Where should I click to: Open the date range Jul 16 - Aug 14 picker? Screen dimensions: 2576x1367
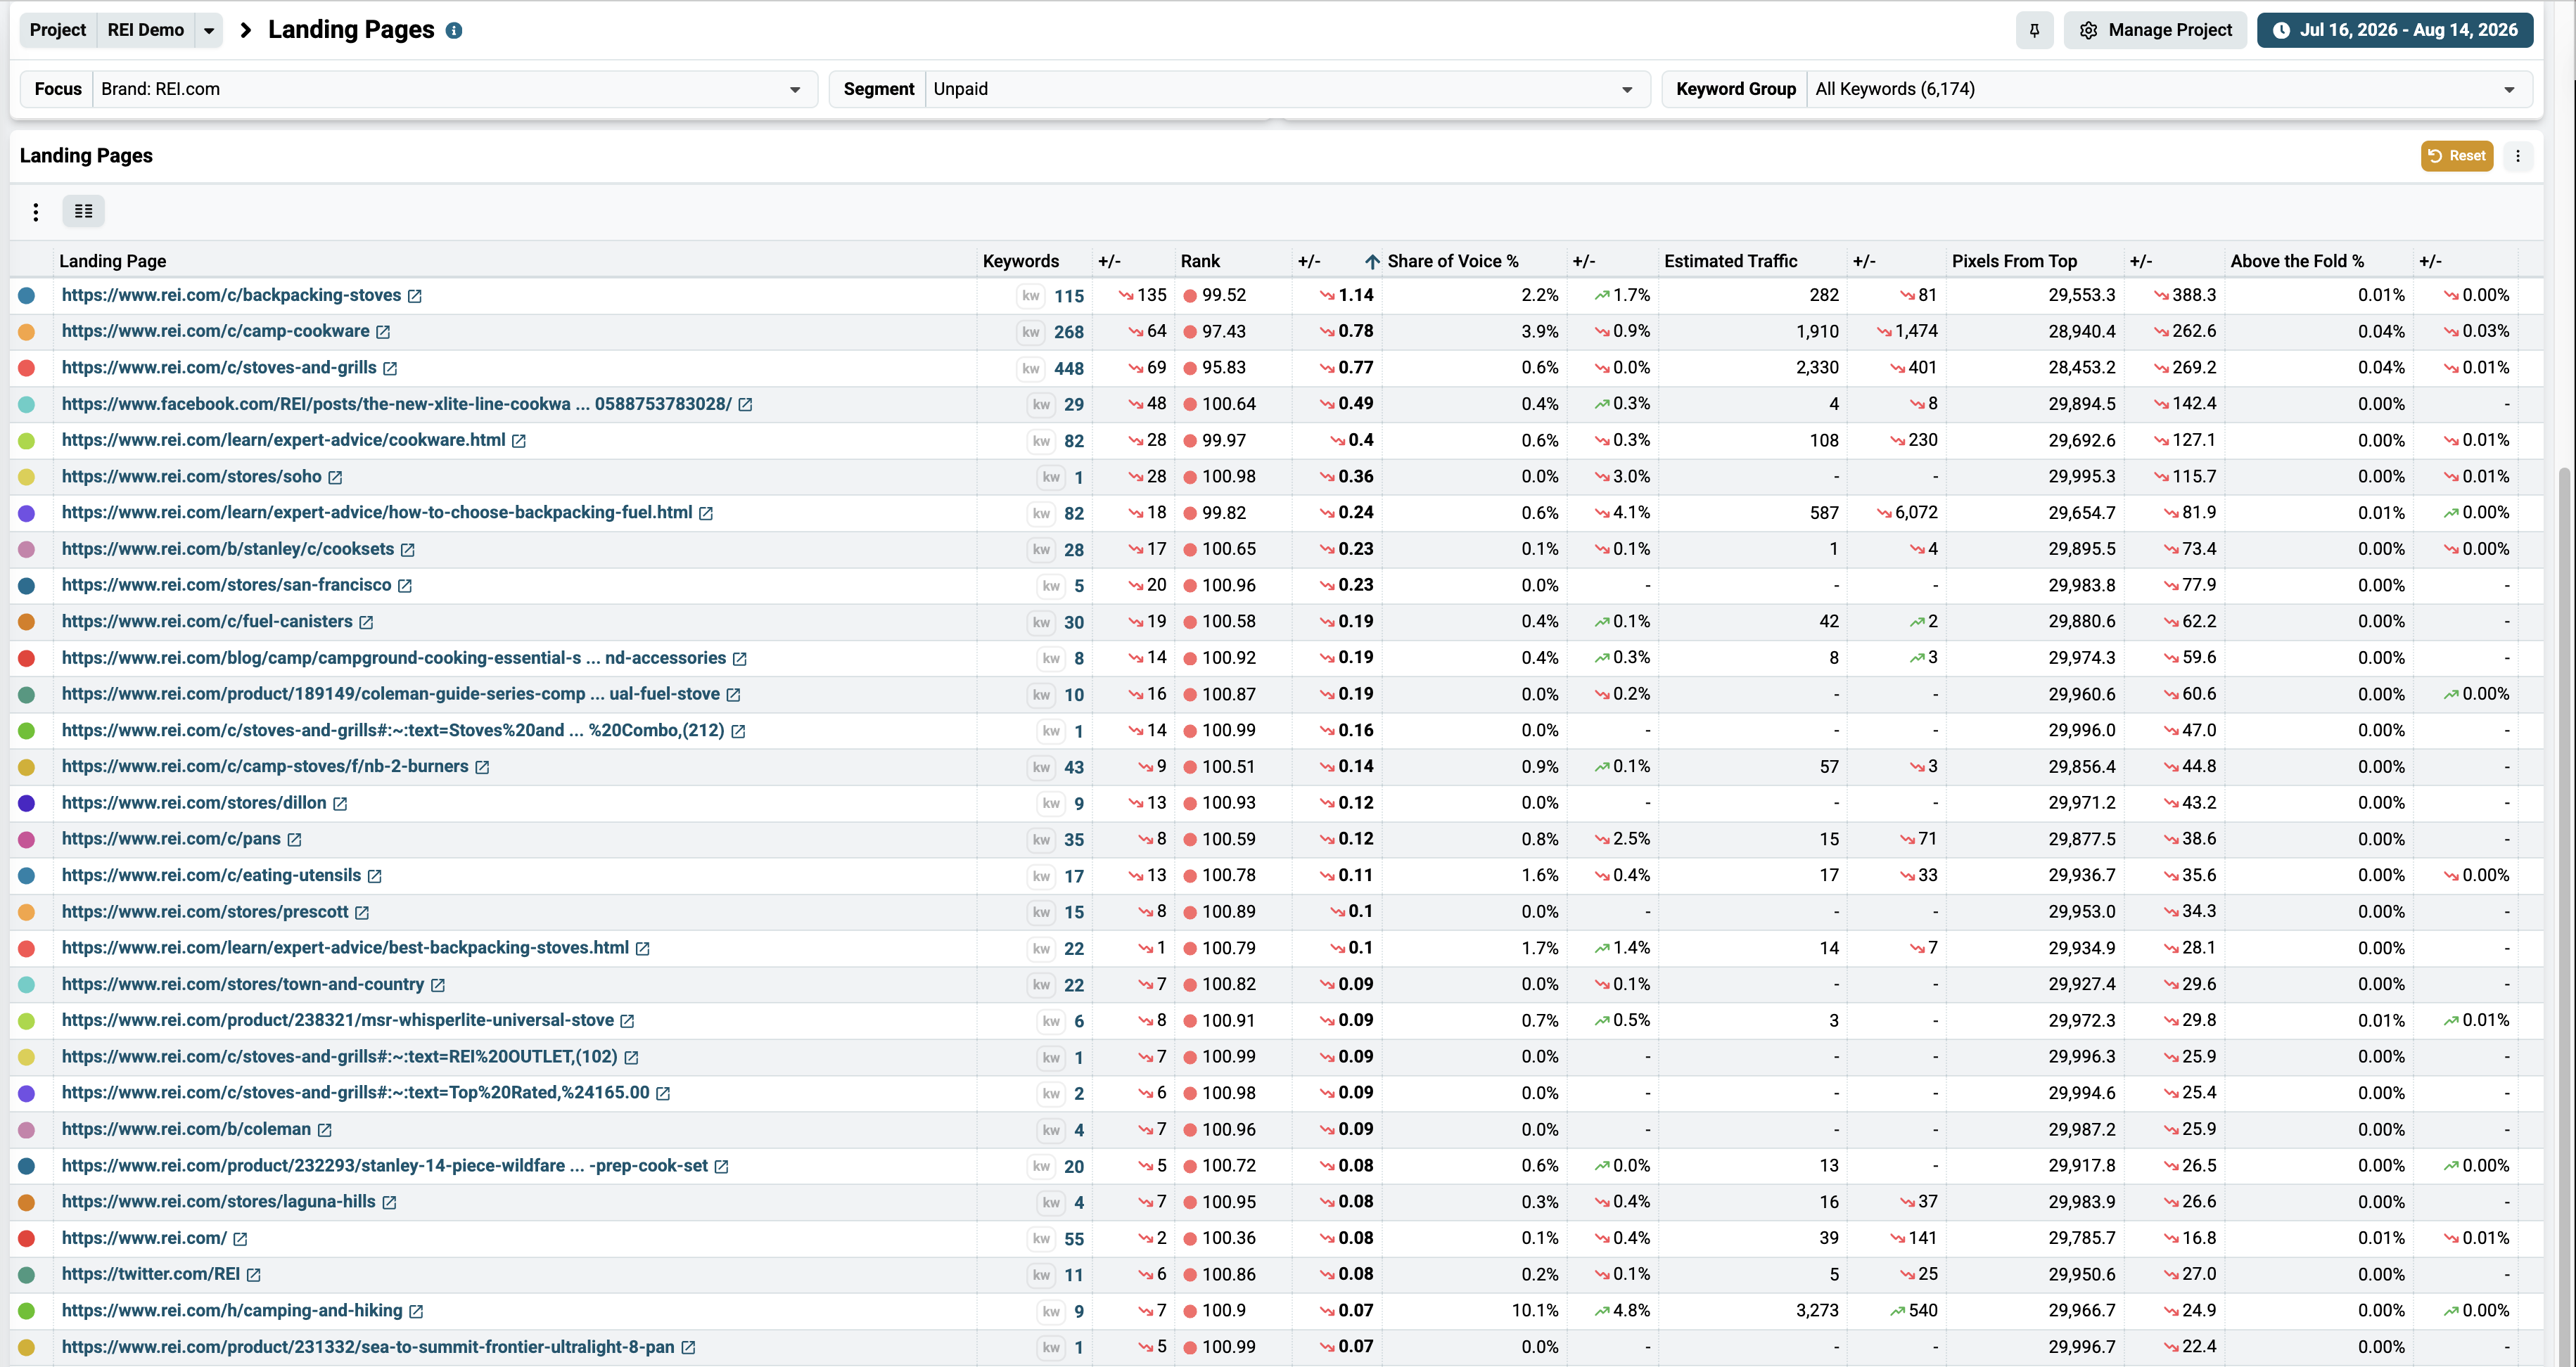(x=2395, y=30)
